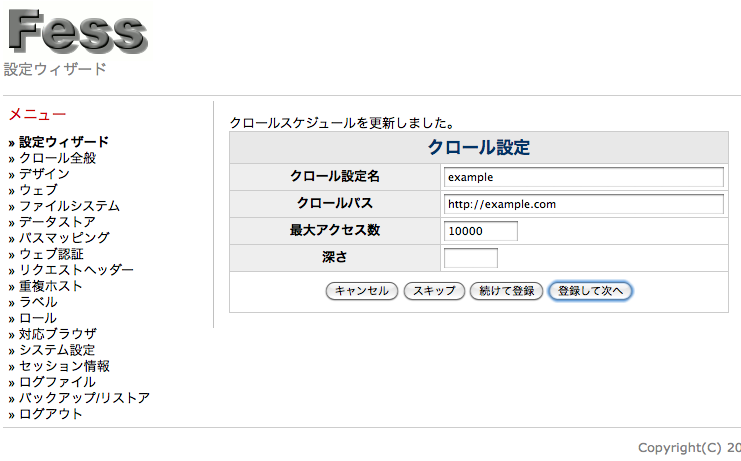
Task: Click the empty 深さ input
Action: coord(470,258)
